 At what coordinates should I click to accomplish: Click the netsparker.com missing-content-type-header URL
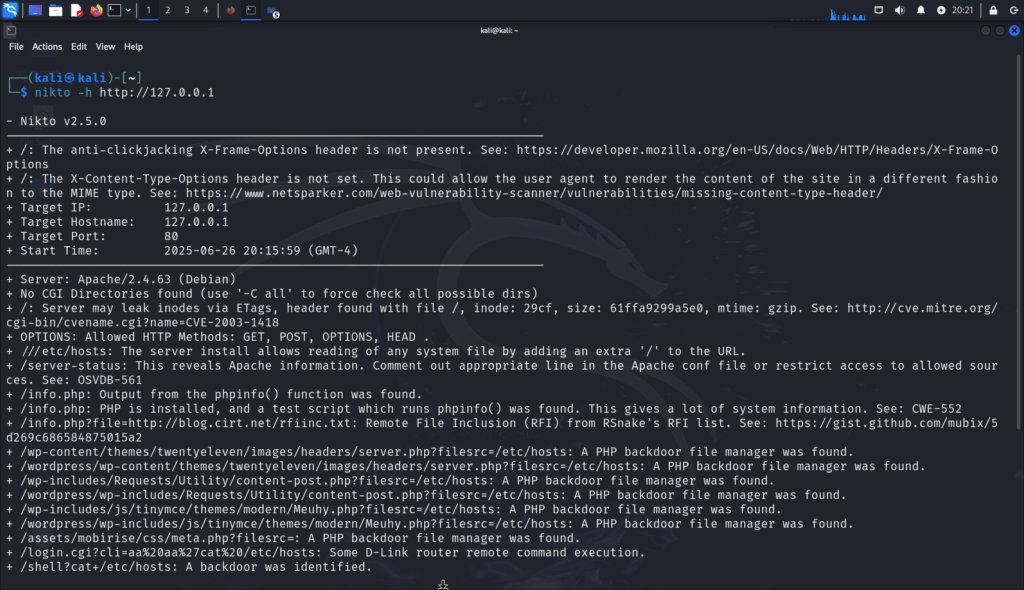click(534, 193)
